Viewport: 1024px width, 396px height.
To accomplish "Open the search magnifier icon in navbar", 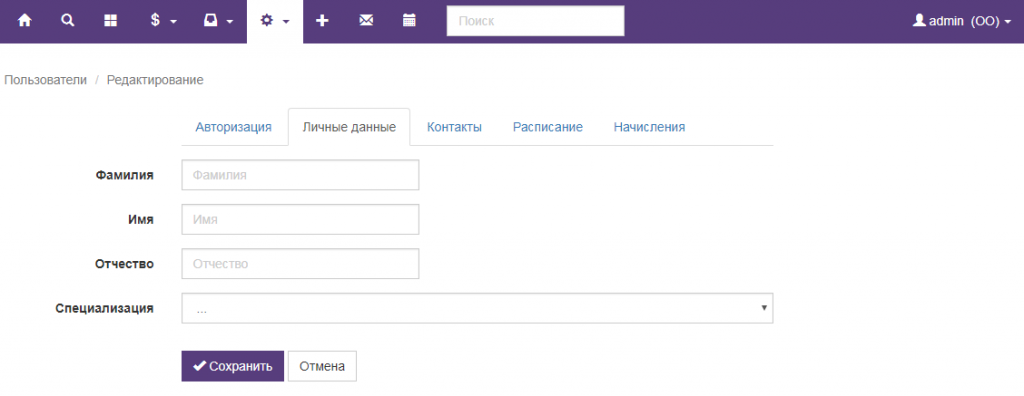I will [67, 21].
